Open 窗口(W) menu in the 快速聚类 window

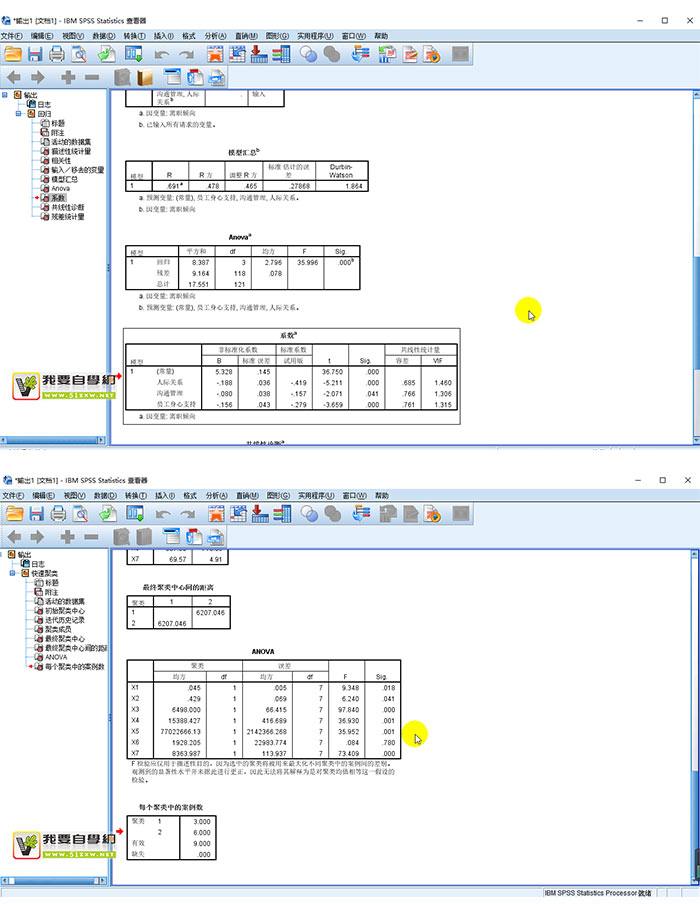point(355,495)
